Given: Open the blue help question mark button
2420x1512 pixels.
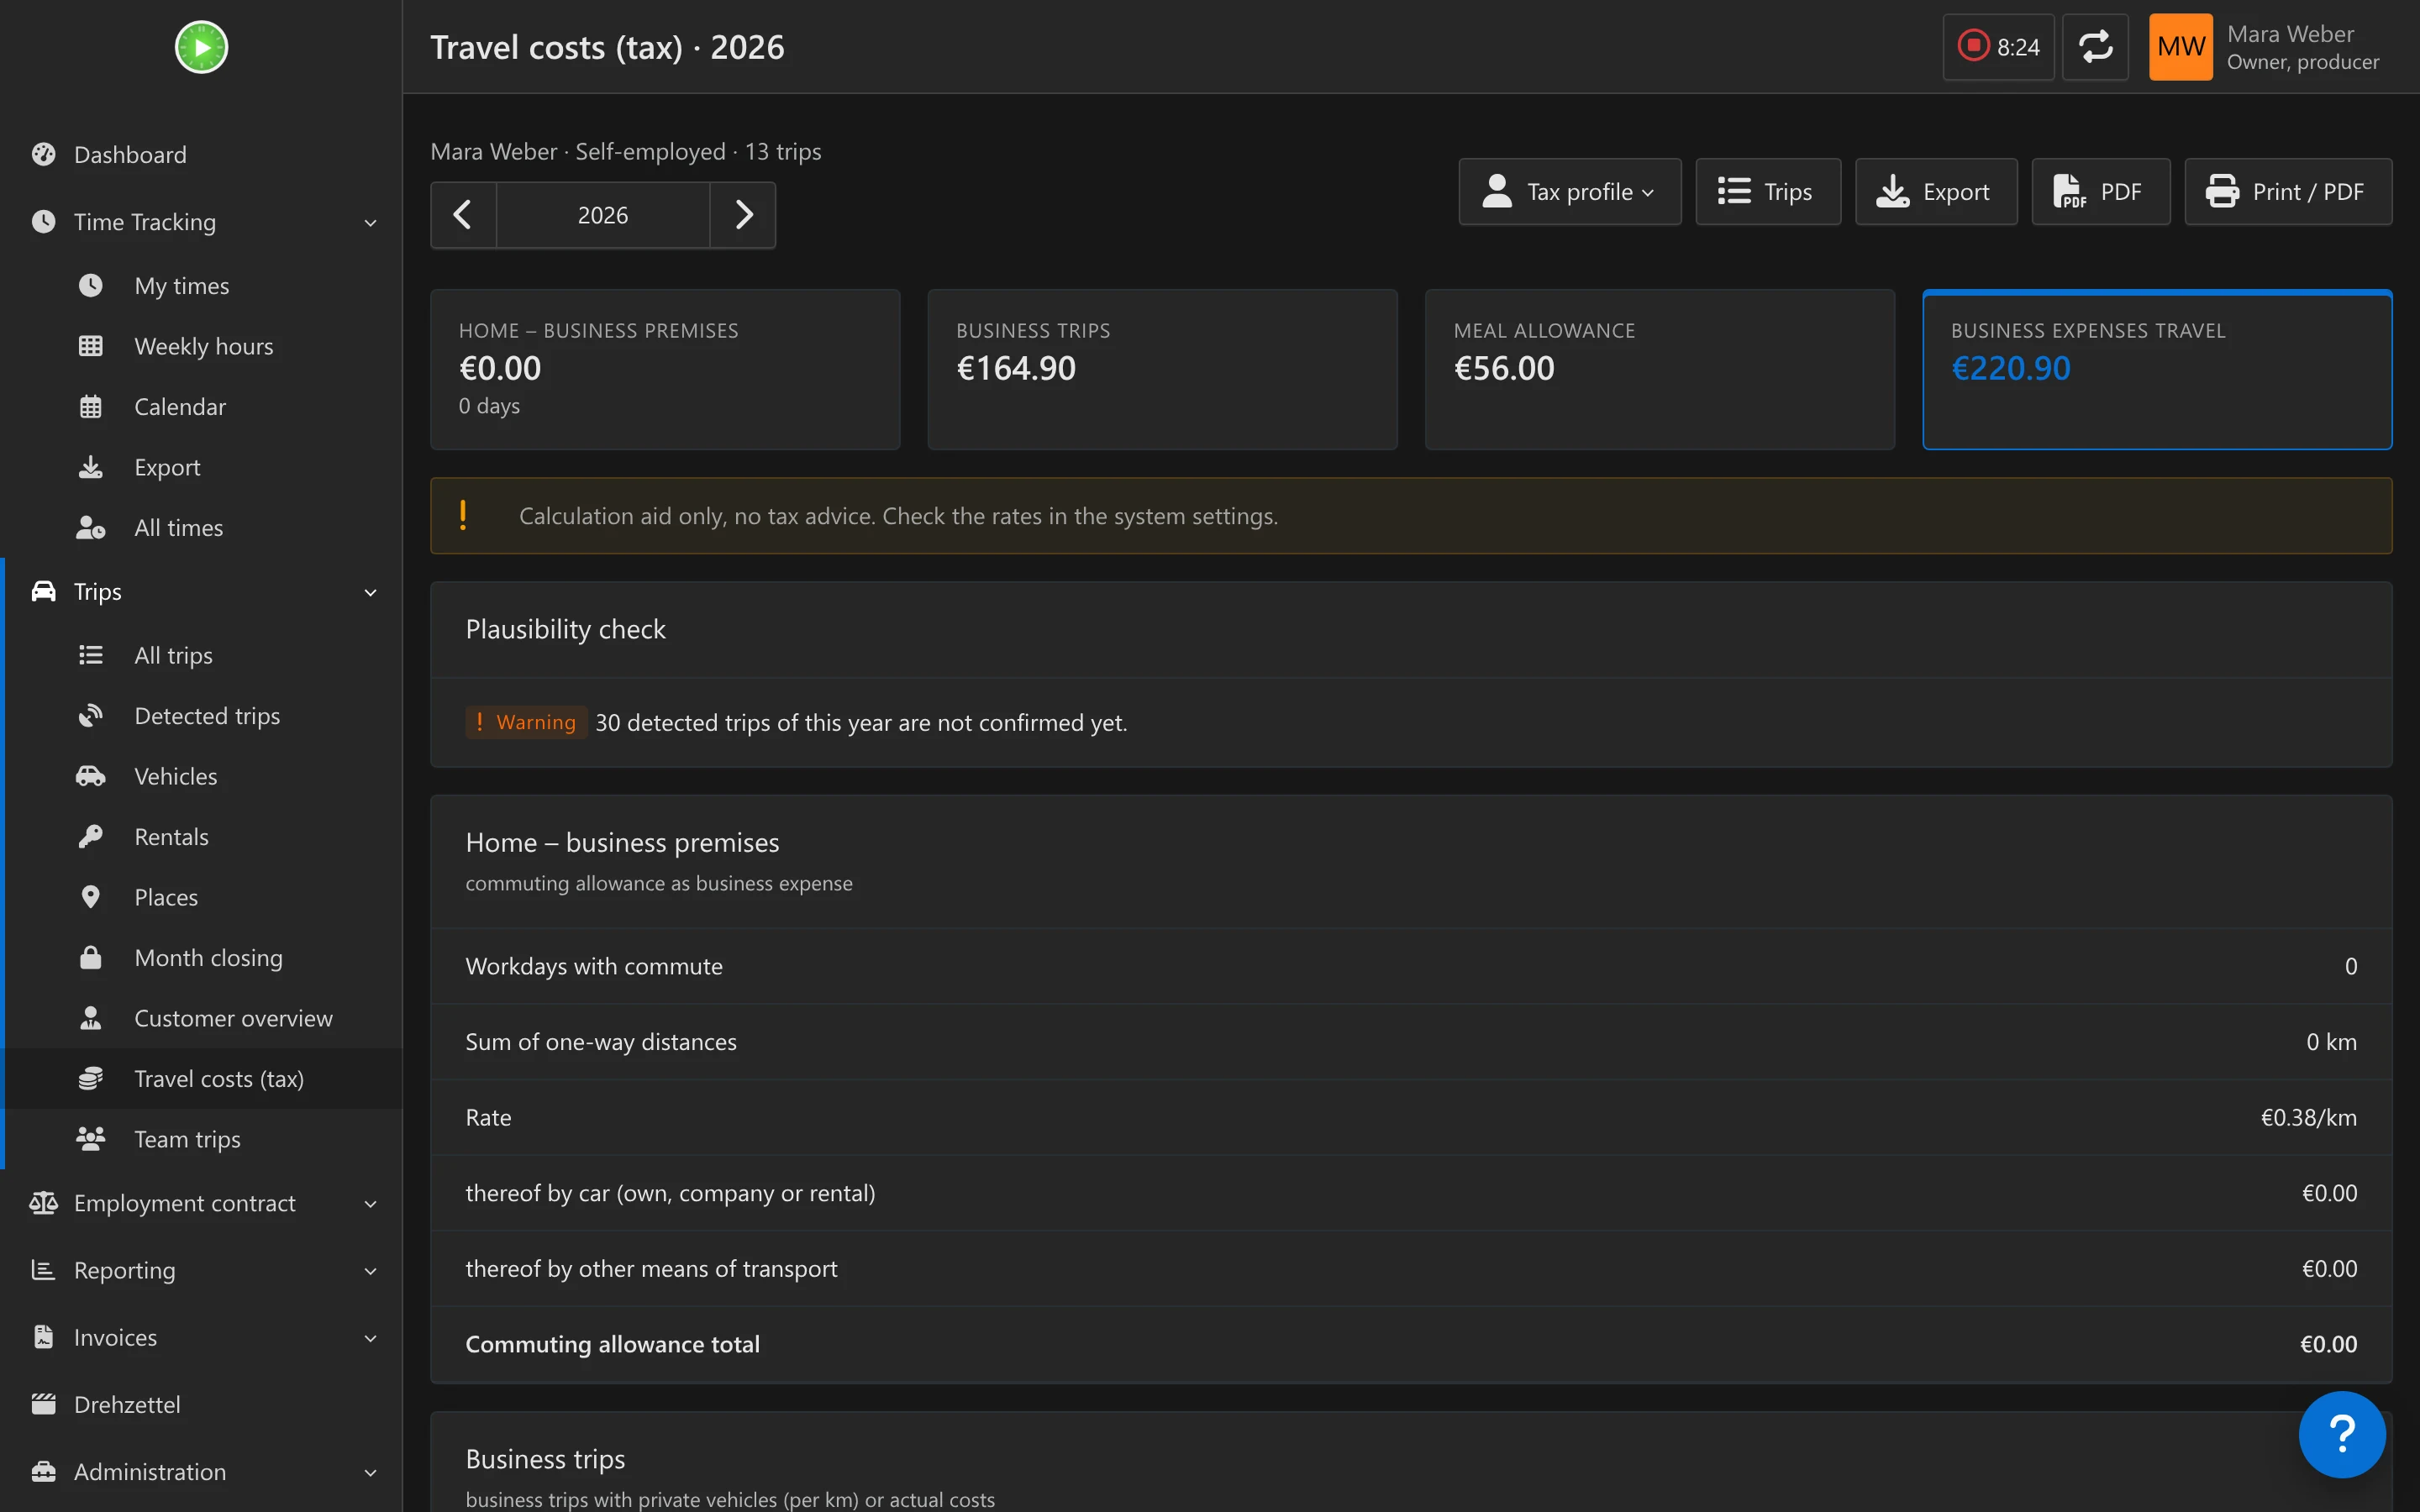Looking at the screenshot, I should (x=2342, y=1434).
